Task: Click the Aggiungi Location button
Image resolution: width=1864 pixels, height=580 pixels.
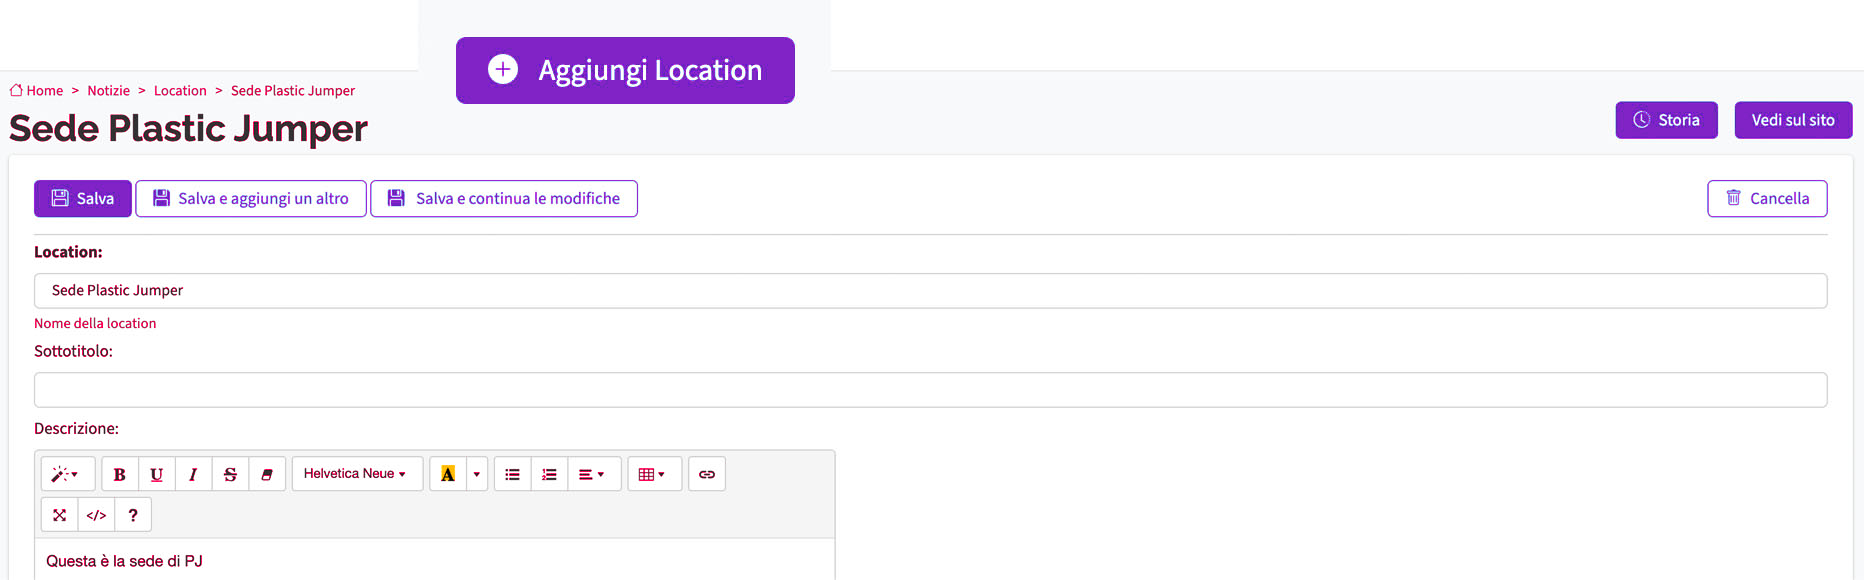Action: tap(625, 70)
